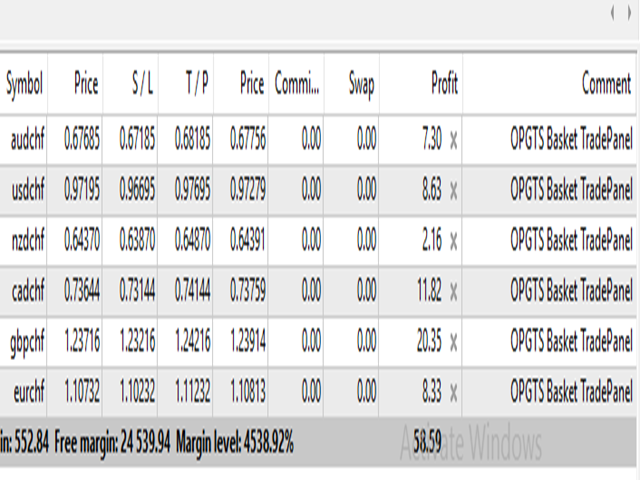Sort by the Commi... column header
Screen dimensions: 640x480
296,84
